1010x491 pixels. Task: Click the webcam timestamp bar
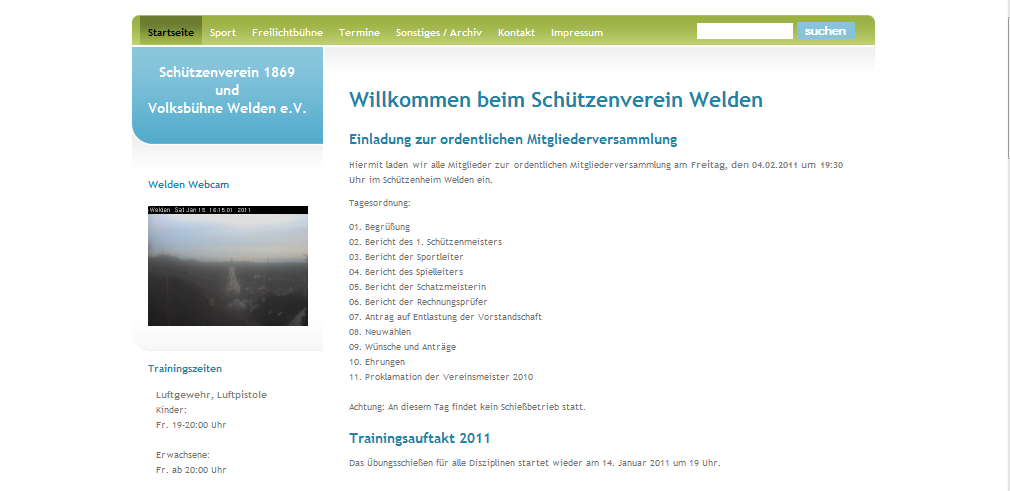[228, 210]
